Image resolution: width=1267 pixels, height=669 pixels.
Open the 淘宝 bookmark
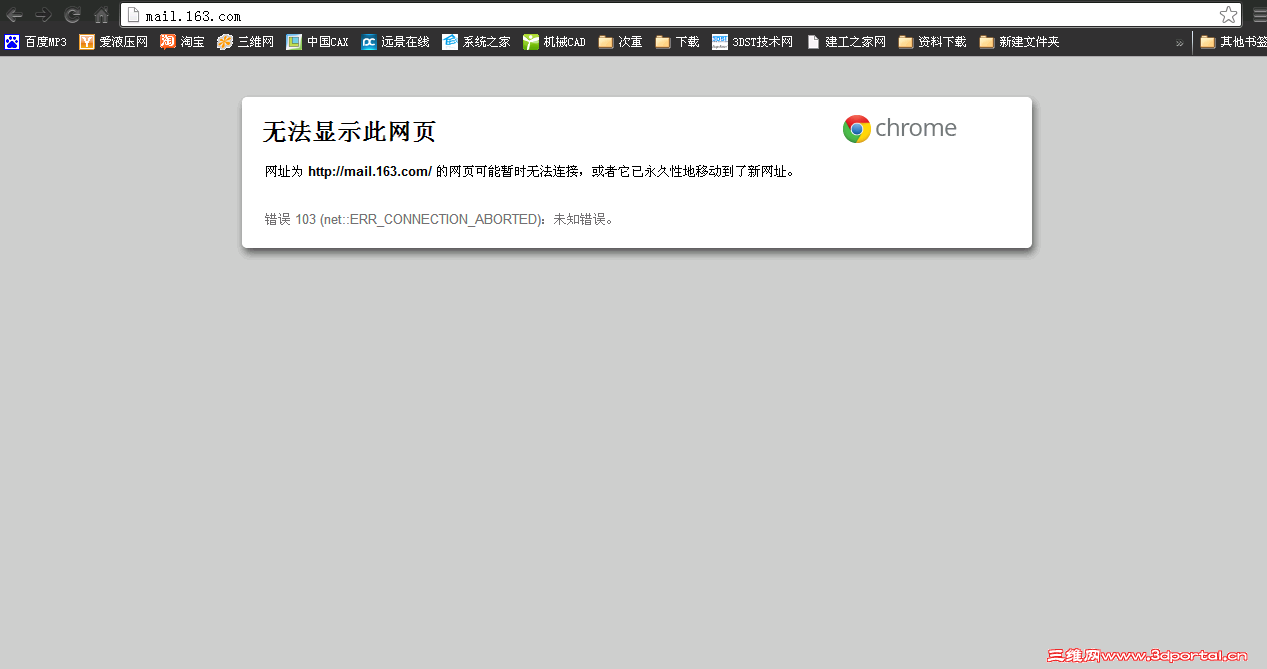point(182,42)
